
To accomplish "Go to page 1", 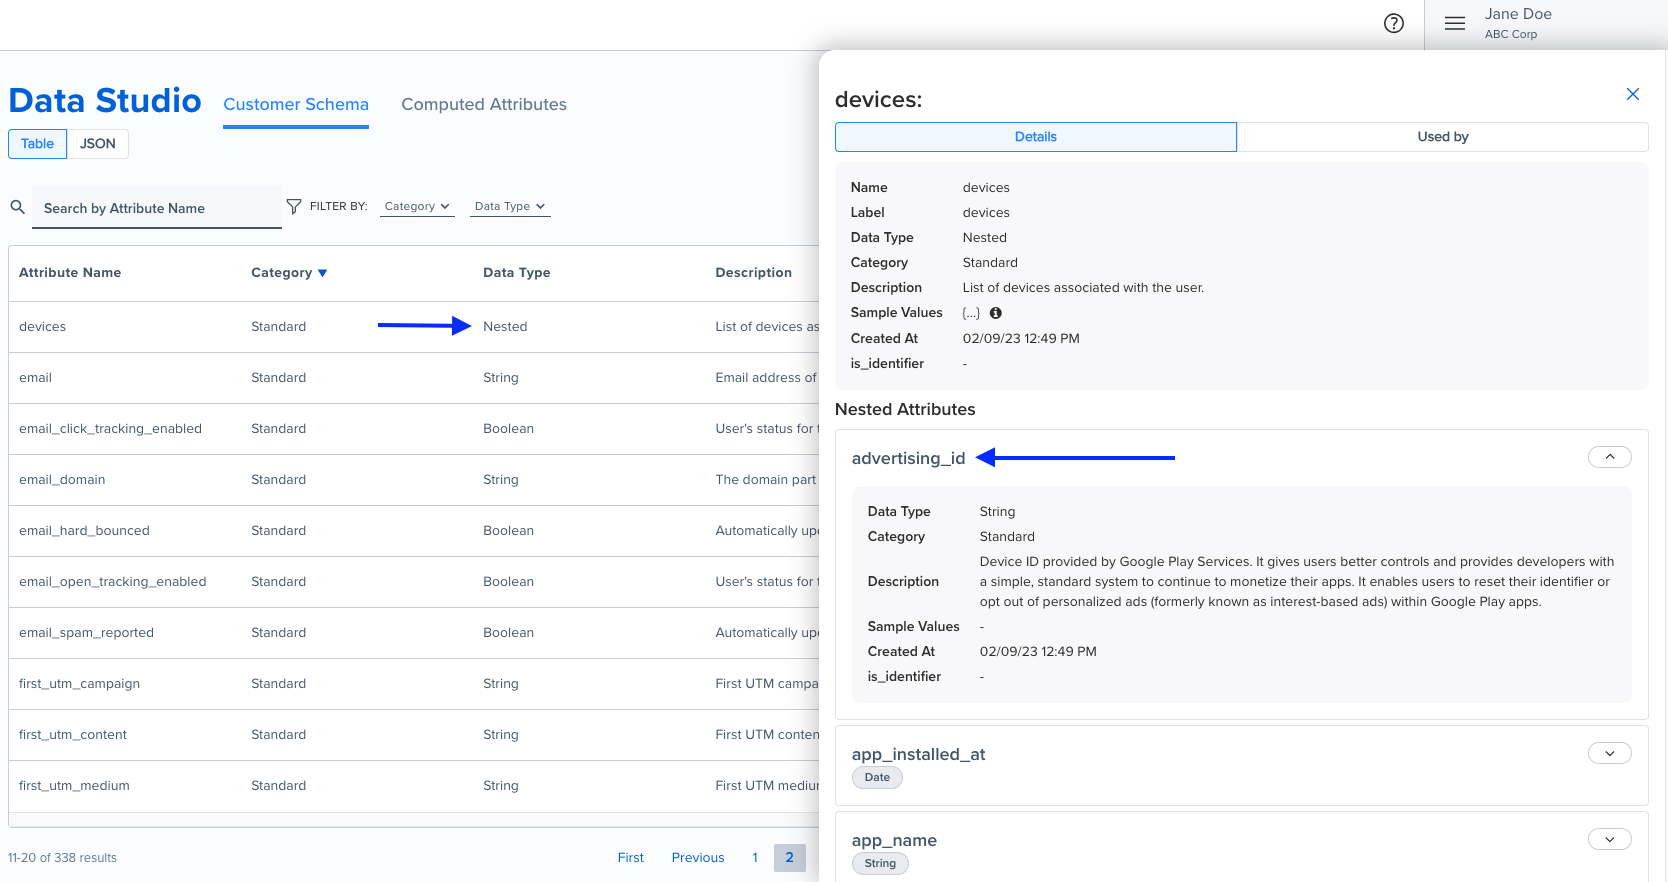I will 755,857.
